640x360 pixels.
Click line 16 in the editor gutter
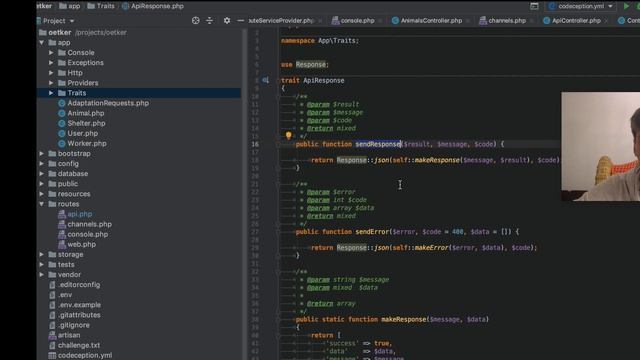tap(255, 144)
